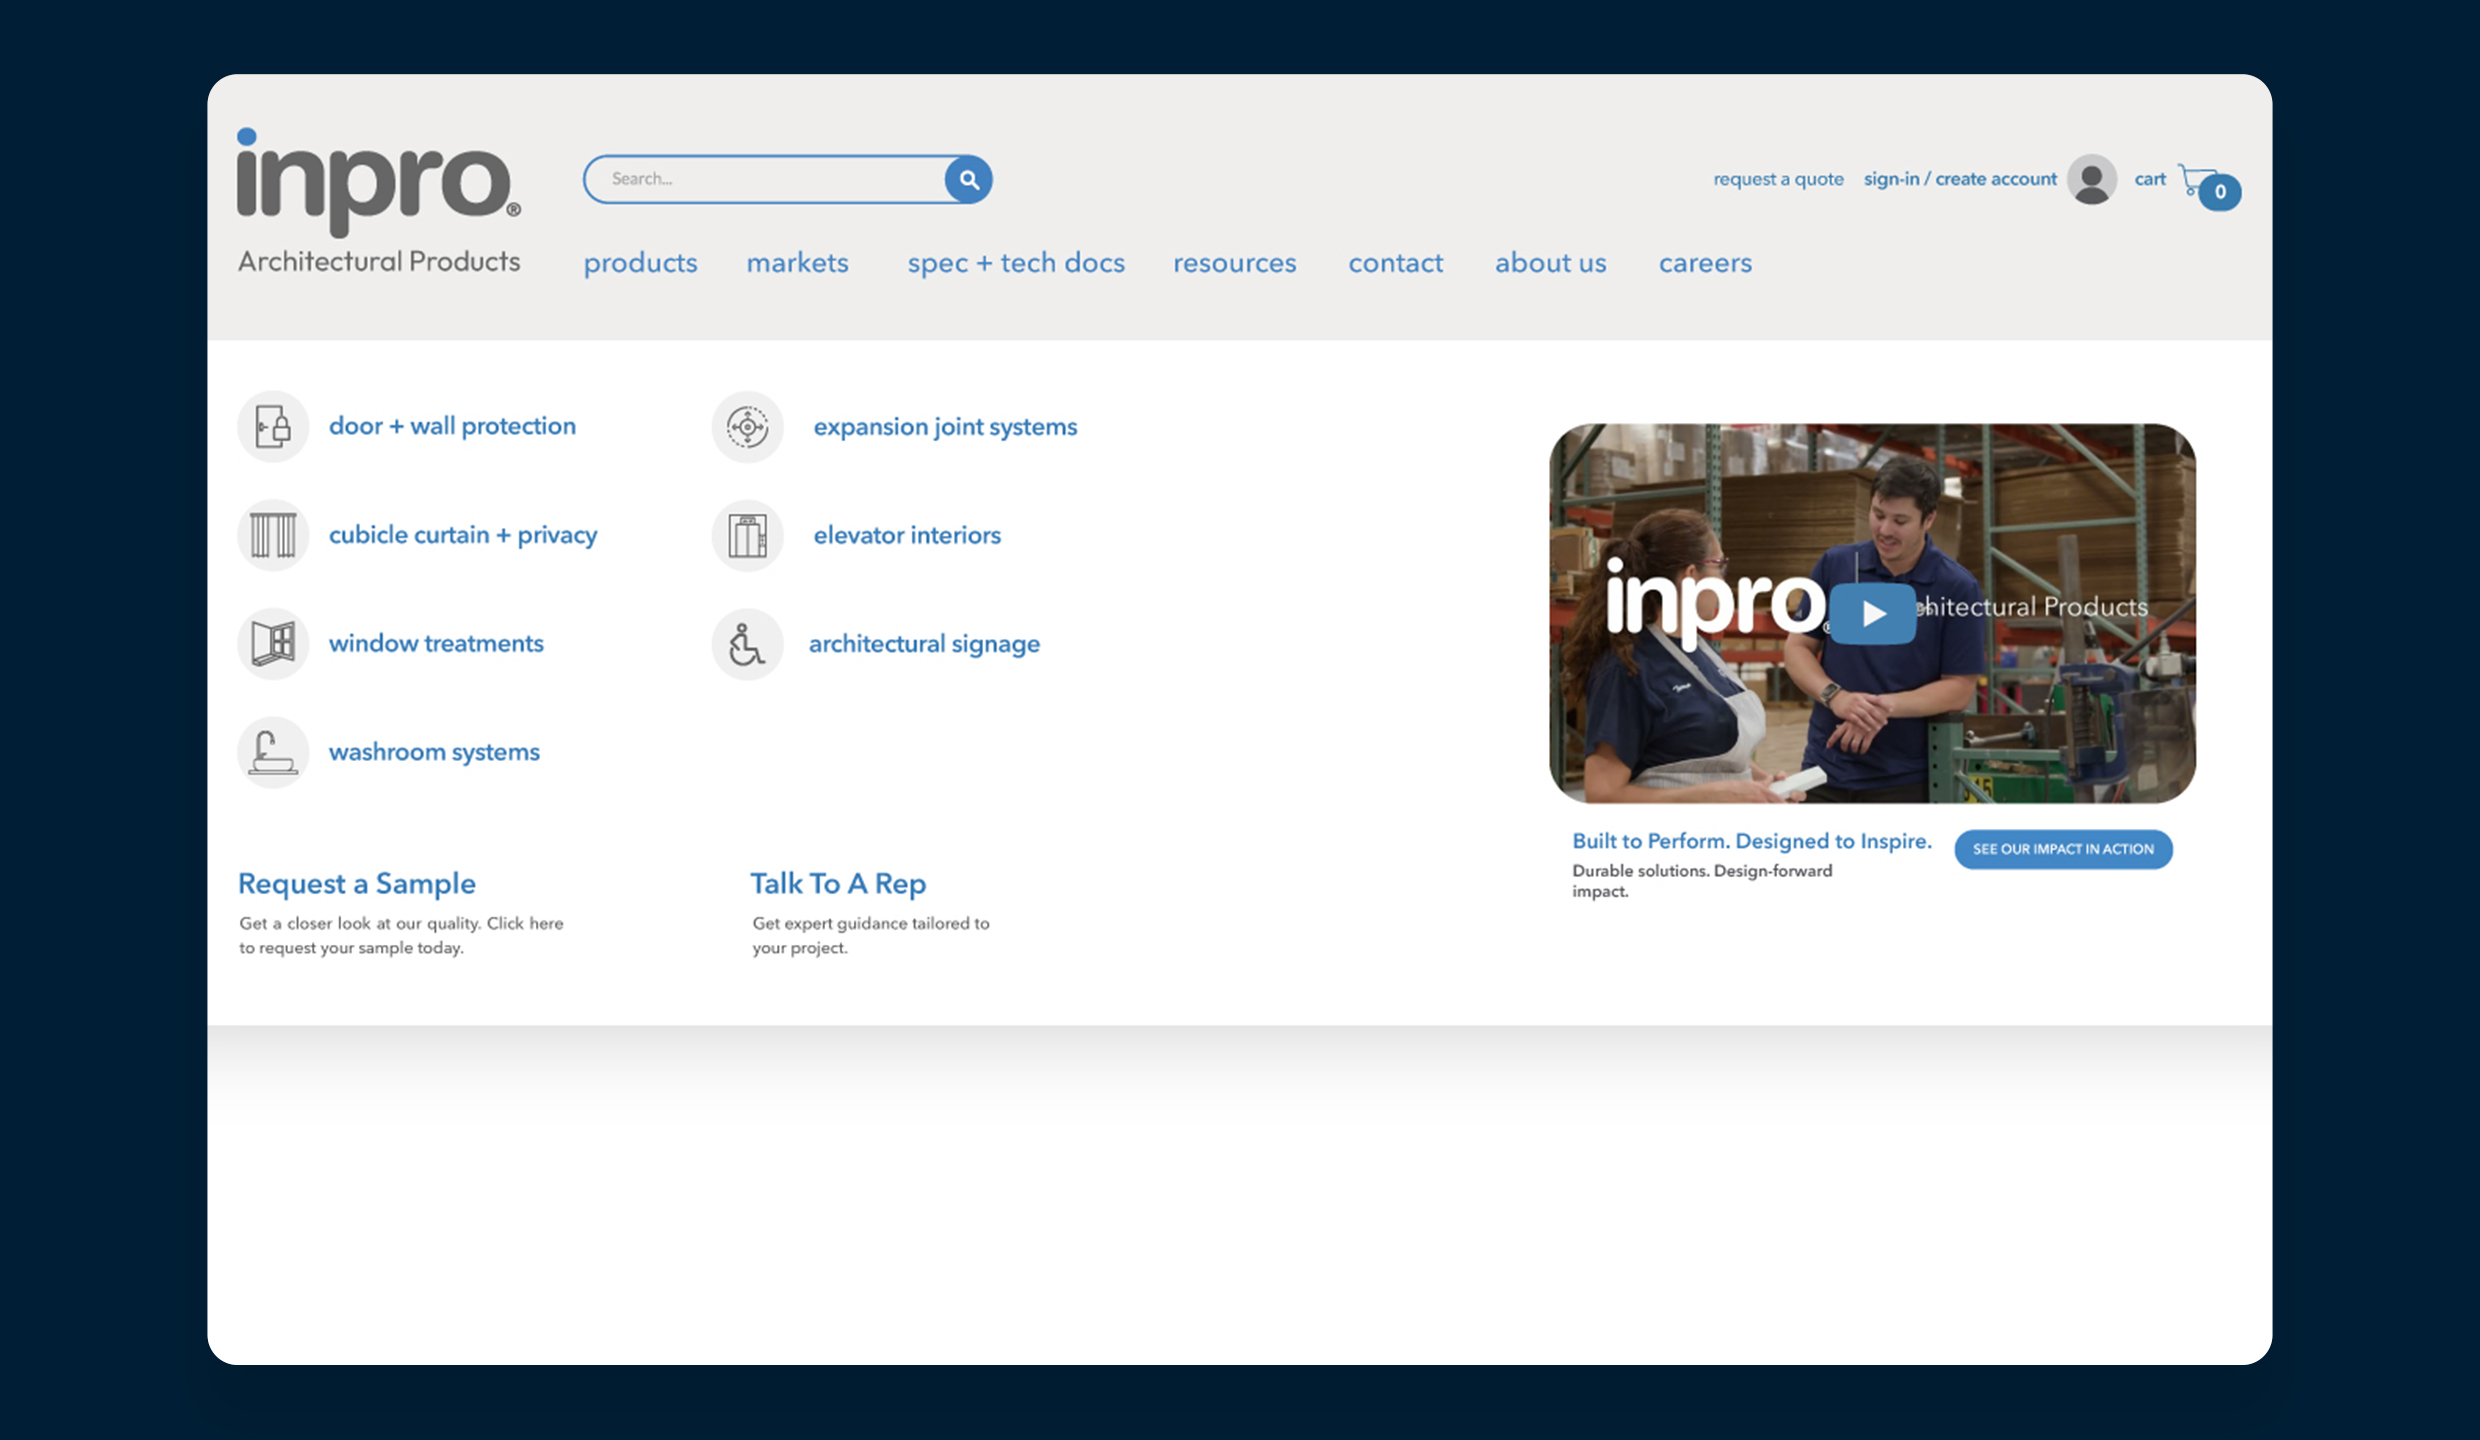2480x1440 pixels.
Task: Click the window treatments icon
Action: pos(273,644)
